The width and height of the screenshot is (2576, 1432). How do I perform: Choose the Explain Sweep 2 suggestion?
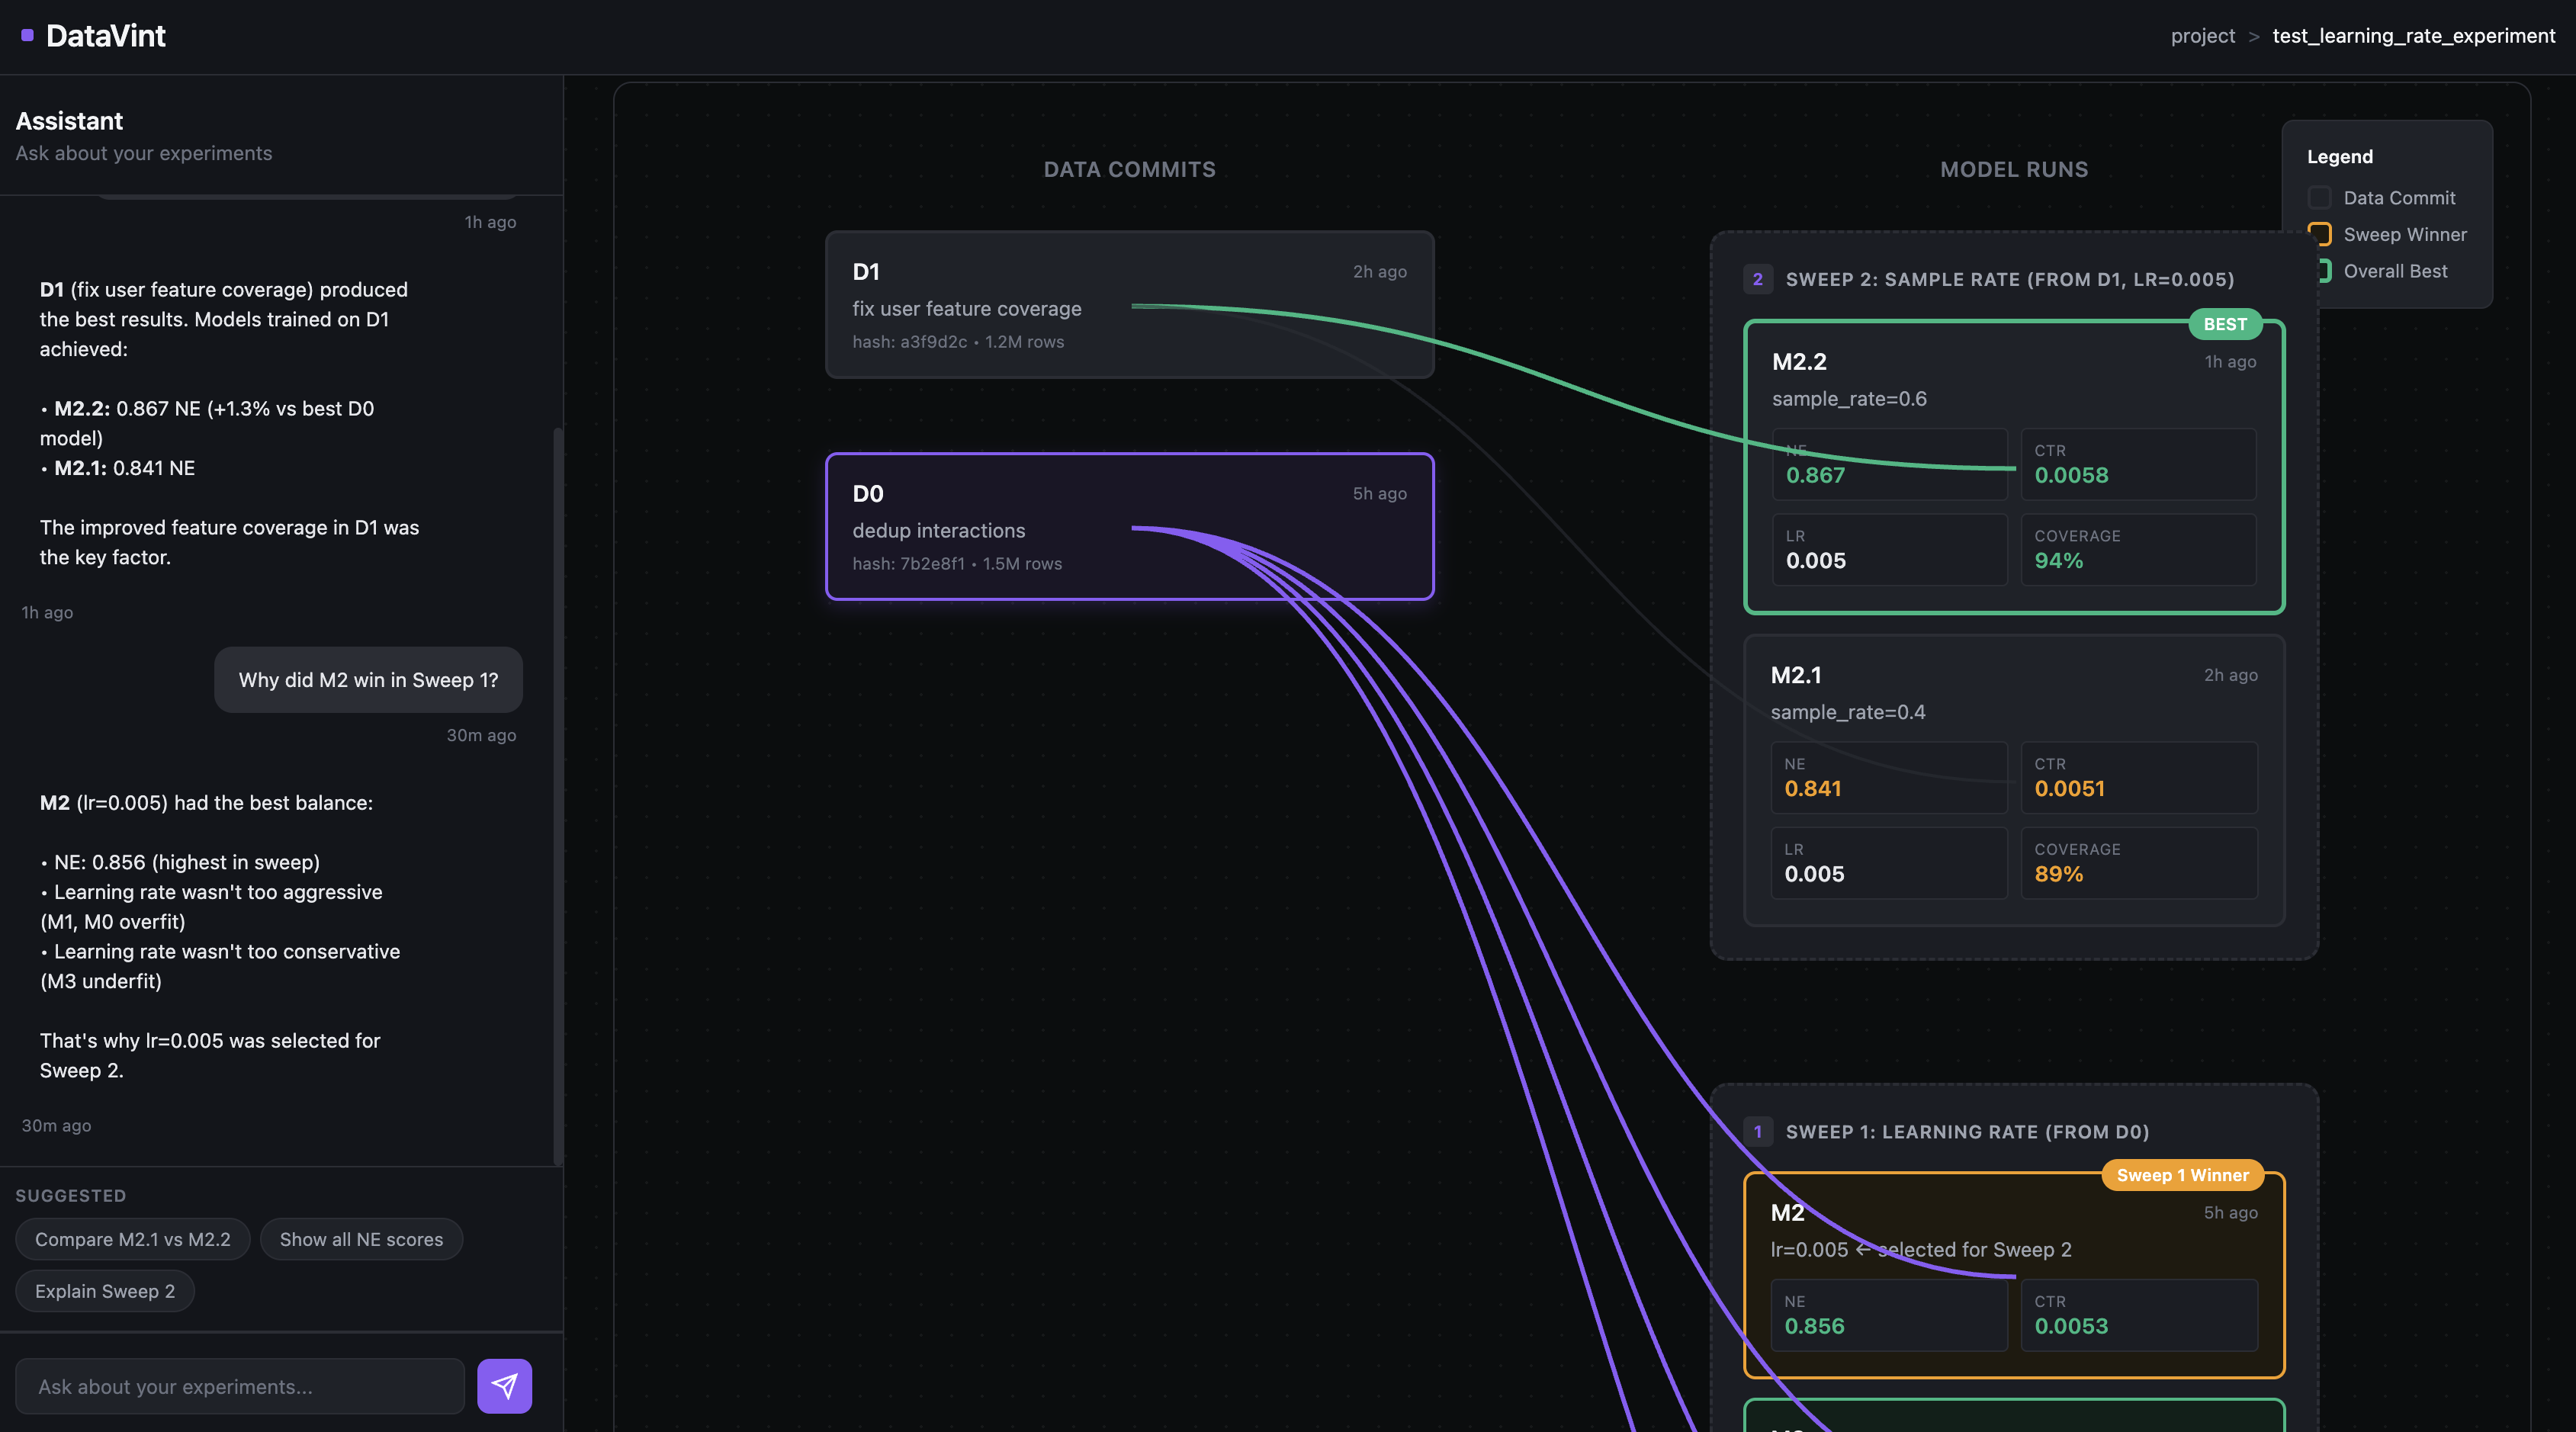(x=105, y=1291)
